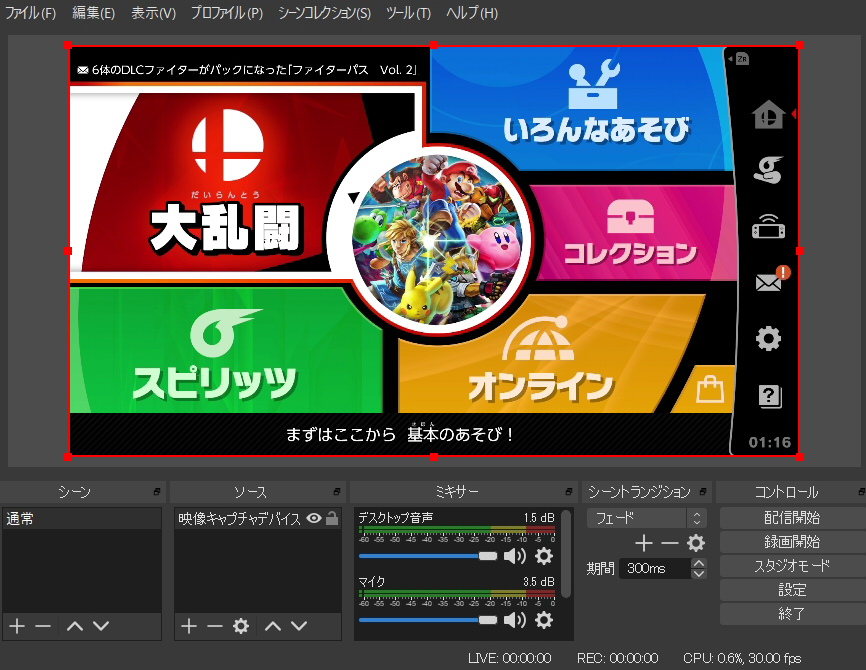Decrease 期間 duration with down arrow
The width and height of the screenshot is (866, 670).
(699, 573)
